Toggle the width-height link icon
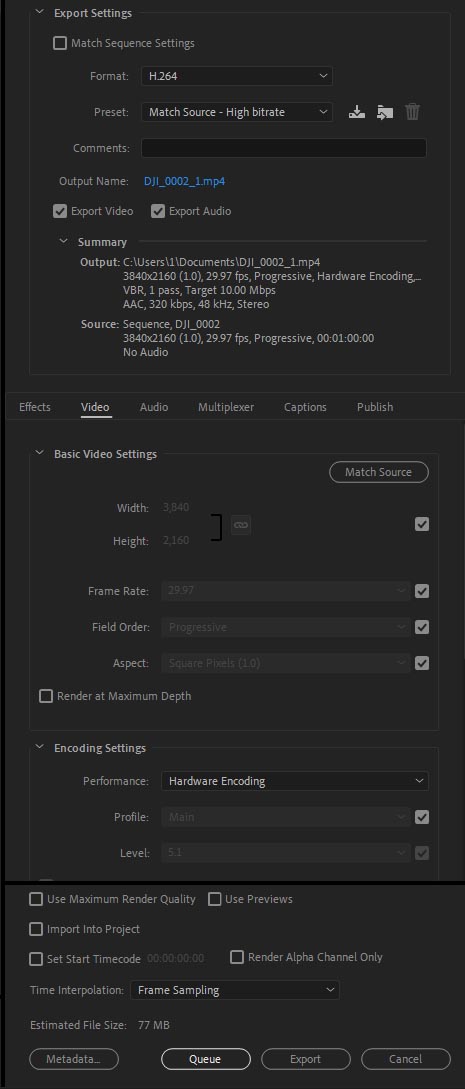 241,525
